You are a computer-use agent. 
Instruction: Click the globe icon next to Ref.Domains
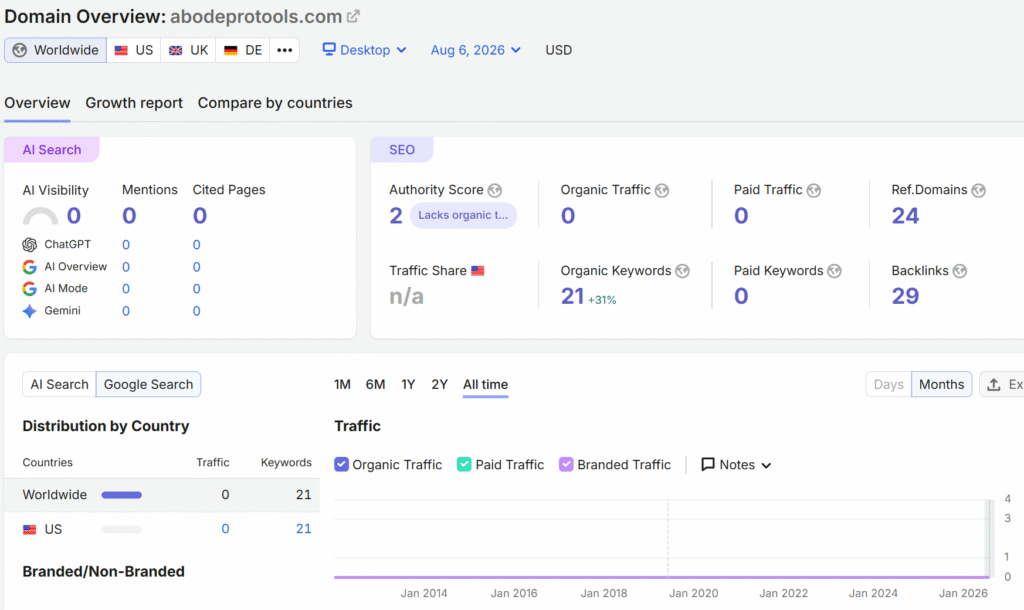tap(978, 191)
